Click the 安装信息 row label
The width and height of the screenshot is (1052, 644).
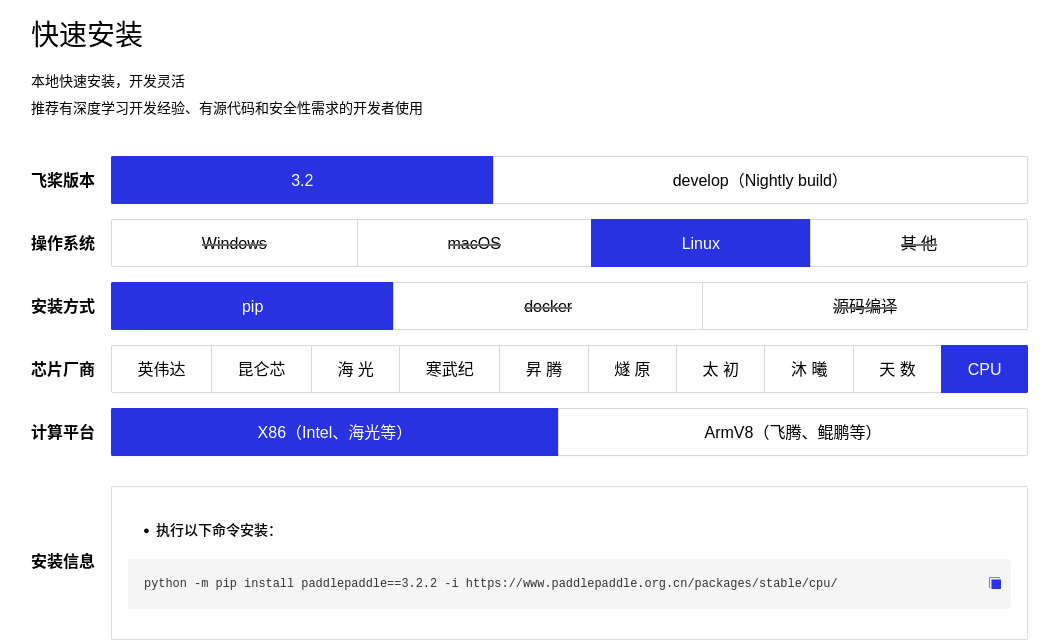coord(63,561)
